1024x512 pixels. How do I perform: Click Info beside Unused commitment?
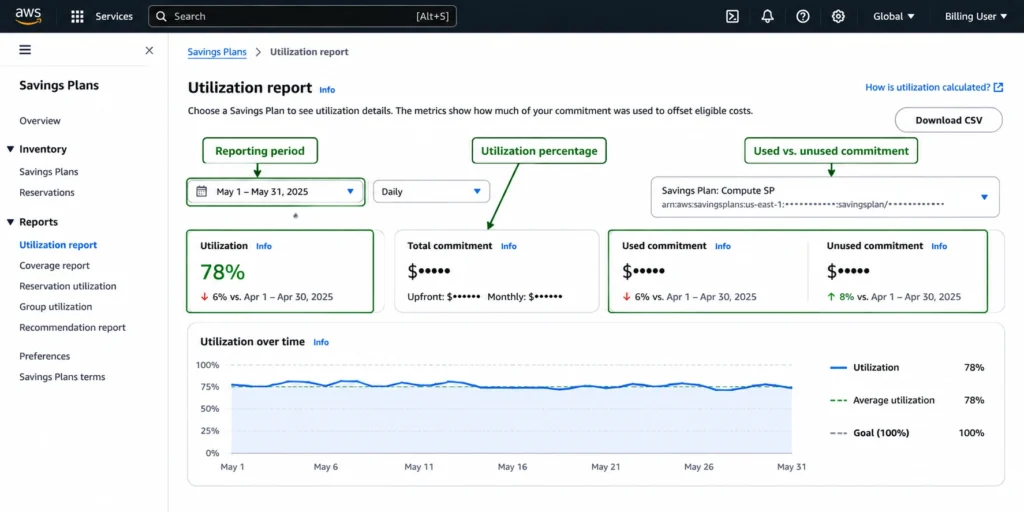tap(939, 246)
